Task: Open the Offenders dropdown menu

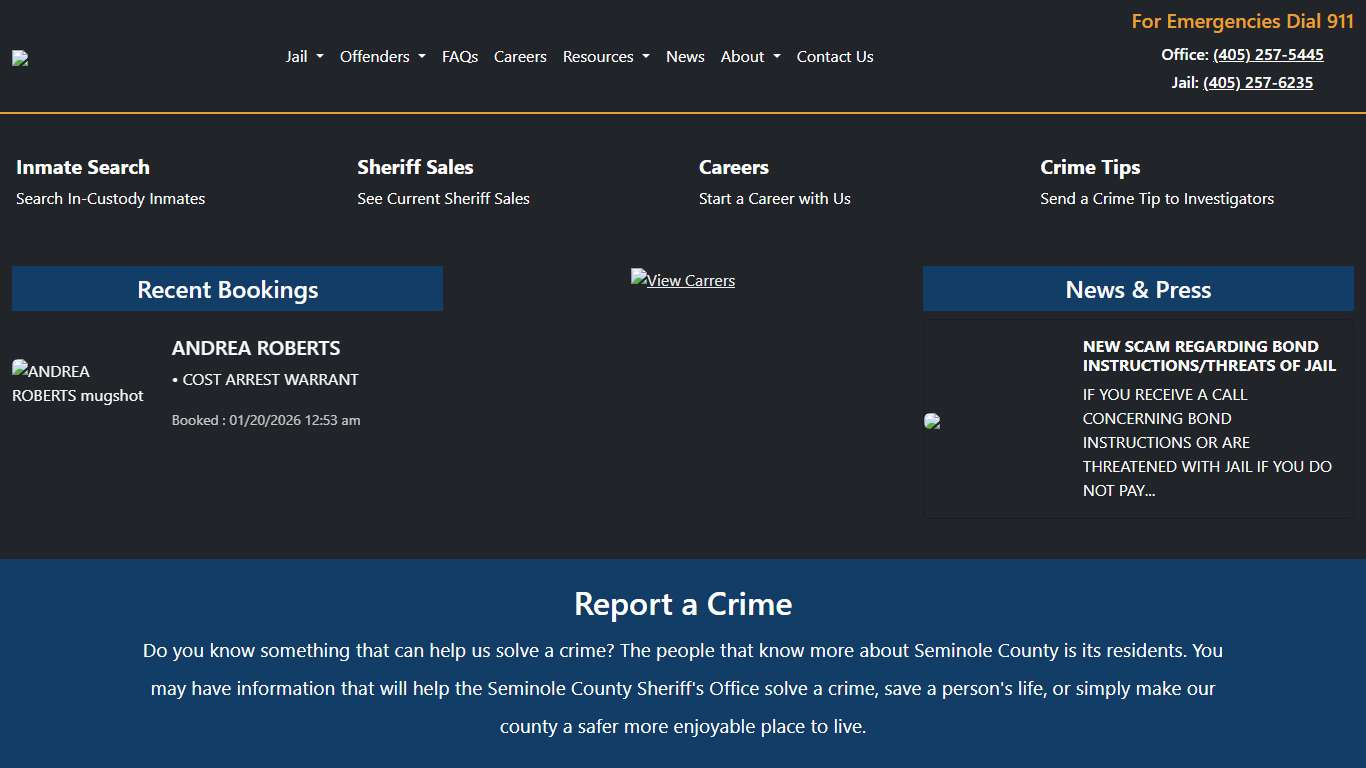Action: click(x=382, y=57)
